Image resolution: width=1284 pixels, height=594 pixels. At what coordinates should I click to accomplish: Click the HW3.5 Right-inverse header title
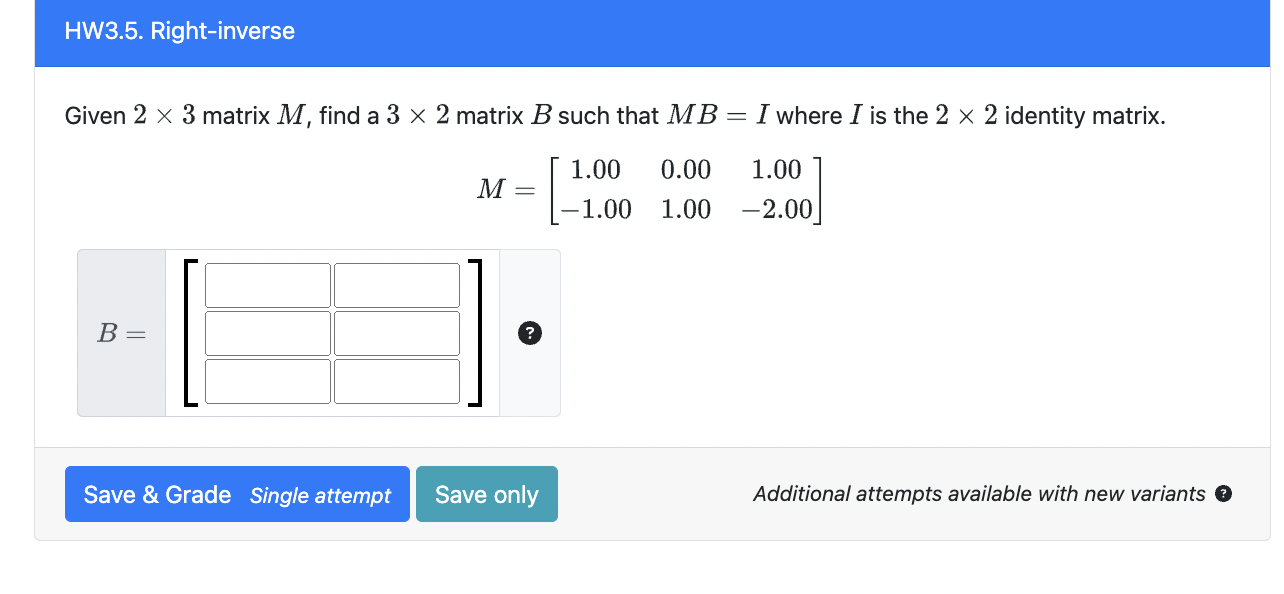(180, 31)
